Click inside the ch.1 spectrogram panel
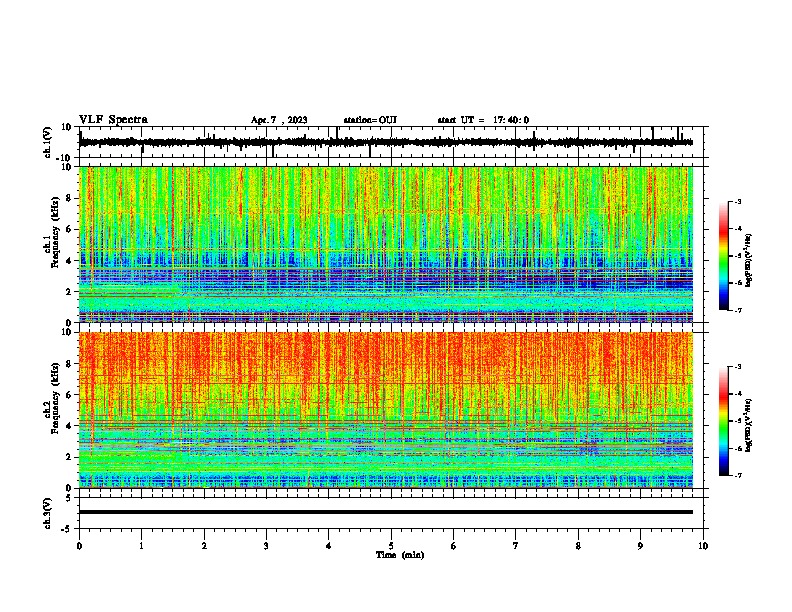 [385, 244]
